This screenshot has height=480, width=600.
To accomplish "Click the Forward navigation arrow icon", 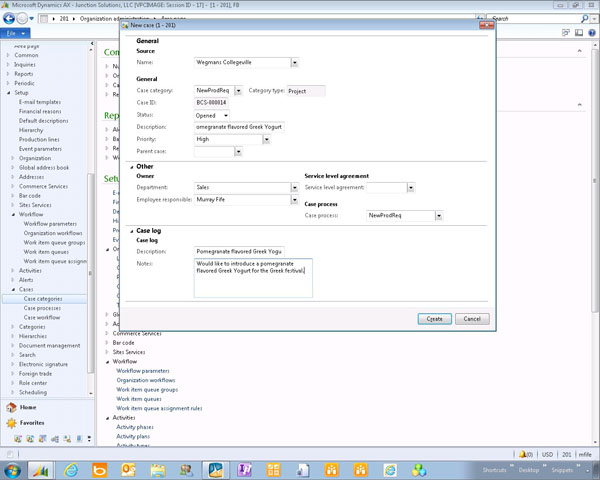I will coord(22,18).
